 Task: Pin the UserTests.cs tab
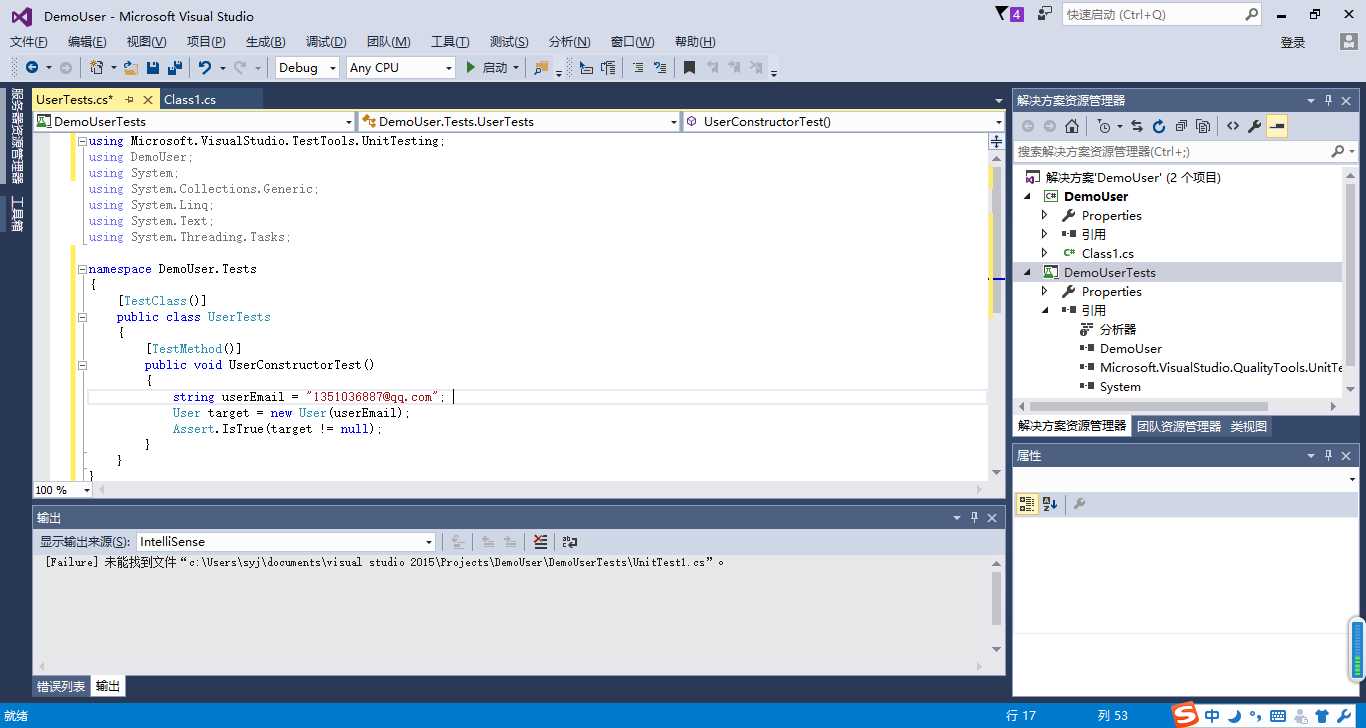130,99
